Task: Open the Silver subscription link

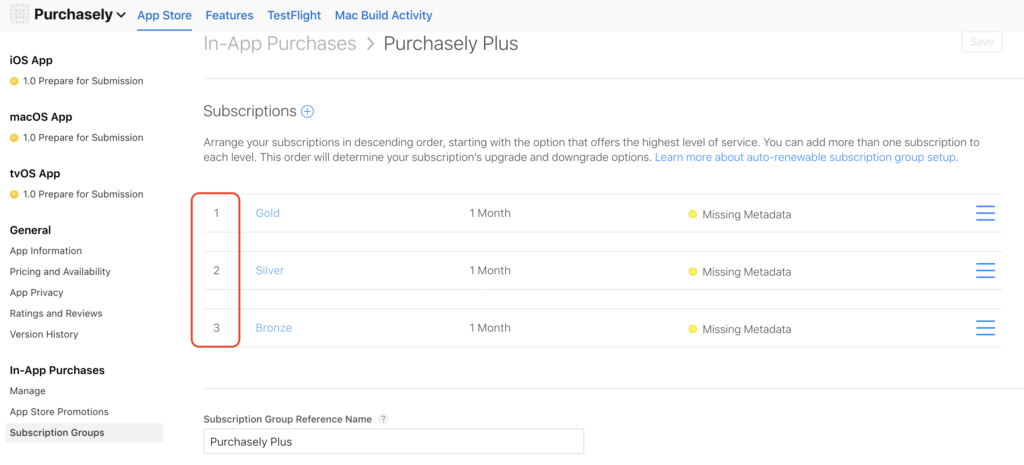Action: (270, 270)
